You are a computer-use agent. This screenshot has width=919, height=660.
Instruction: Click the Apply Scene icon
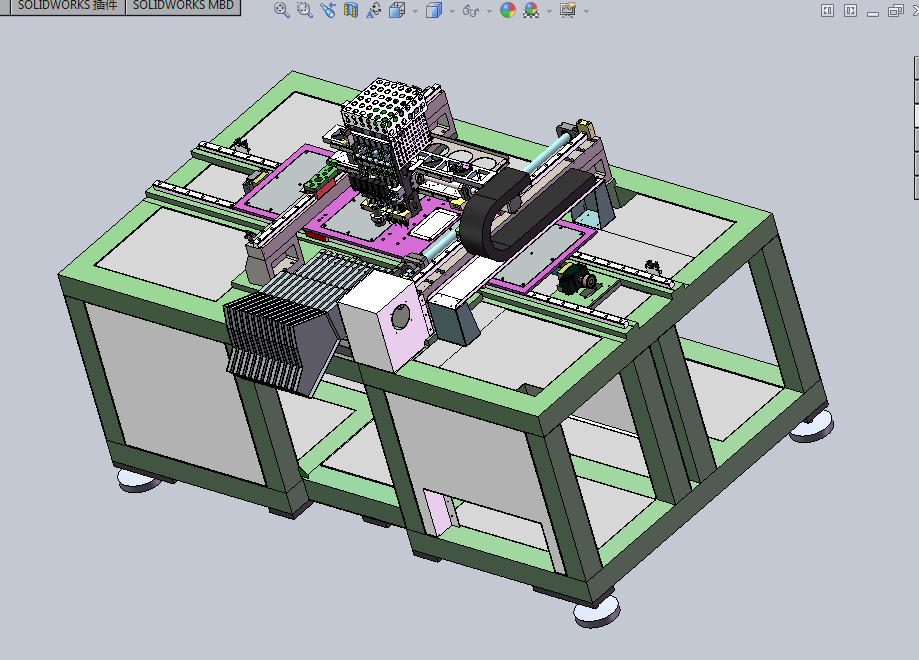pyautogui.click(x=532, y=10)
